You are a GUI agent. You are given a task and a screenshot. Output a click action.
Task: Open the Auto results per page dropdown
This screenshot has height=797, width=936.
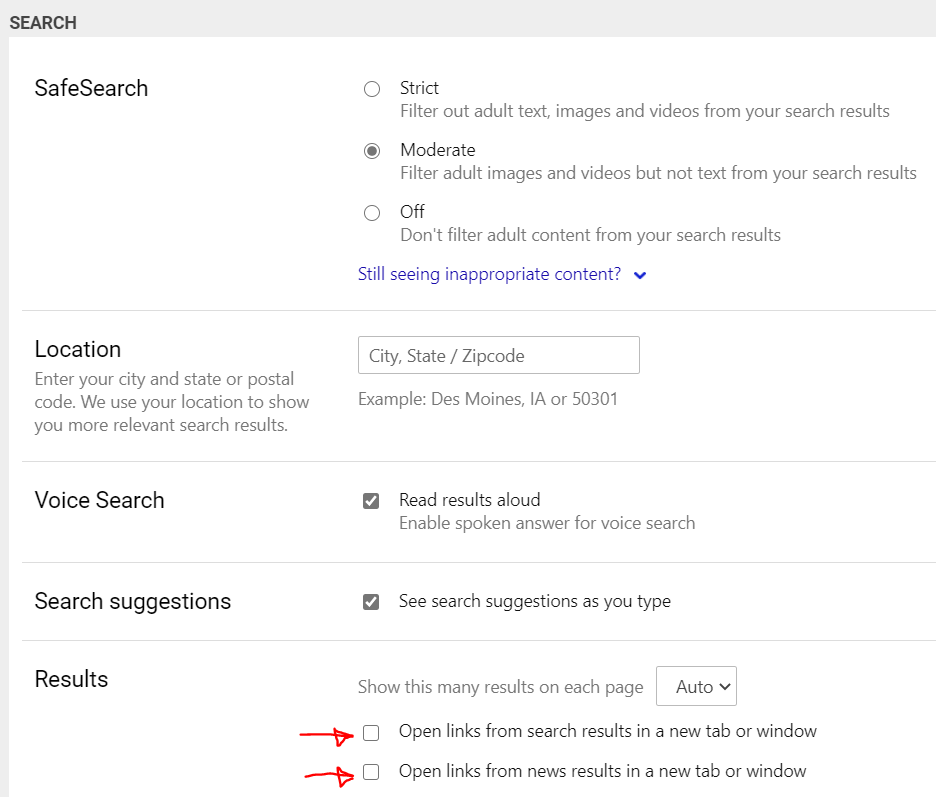pos(696,686)
